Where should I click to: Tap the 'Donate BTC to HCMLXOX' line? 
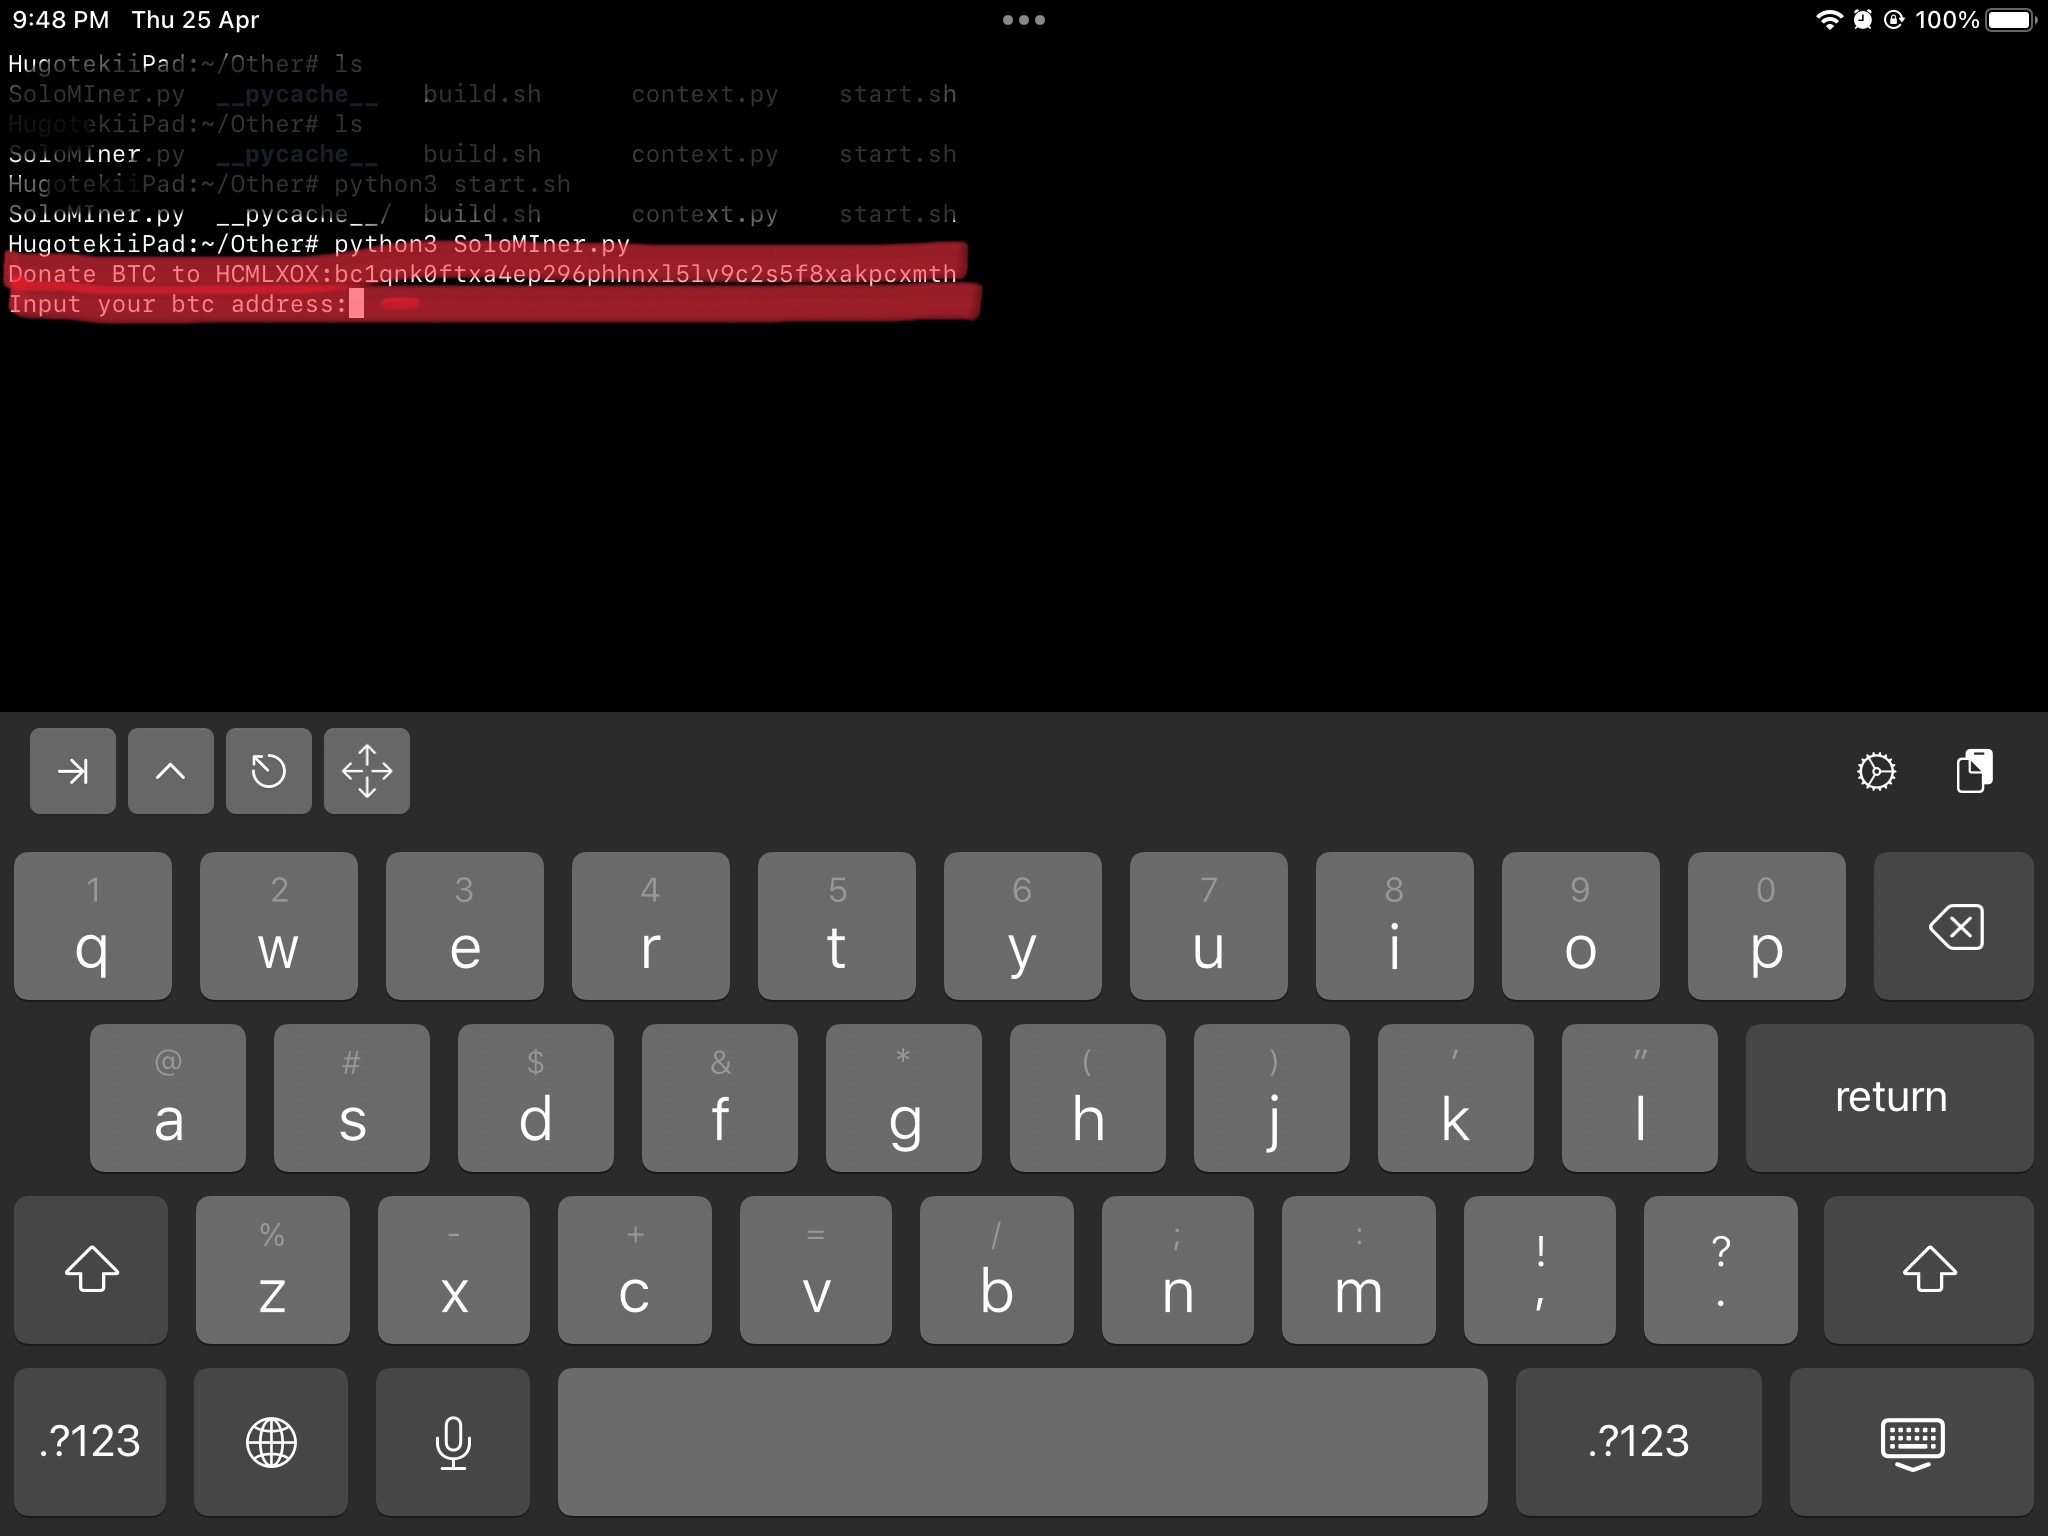pyautogui.click(x=482, y=274)
